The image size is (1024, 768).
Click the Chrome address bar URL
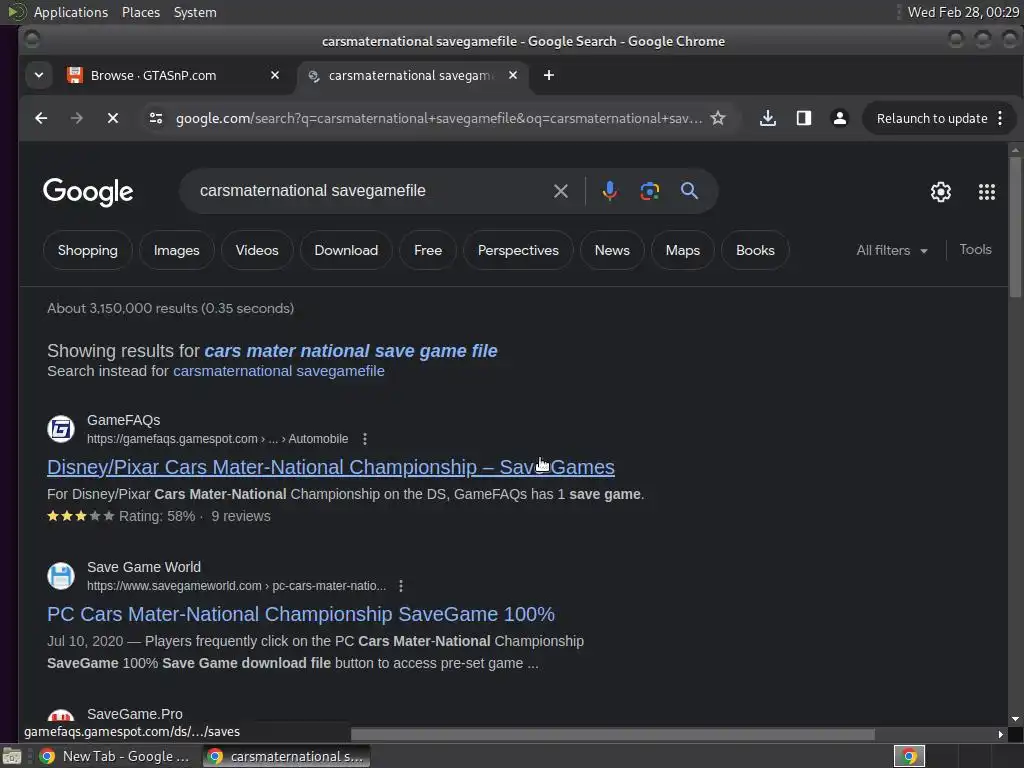(x=439, y=118)
